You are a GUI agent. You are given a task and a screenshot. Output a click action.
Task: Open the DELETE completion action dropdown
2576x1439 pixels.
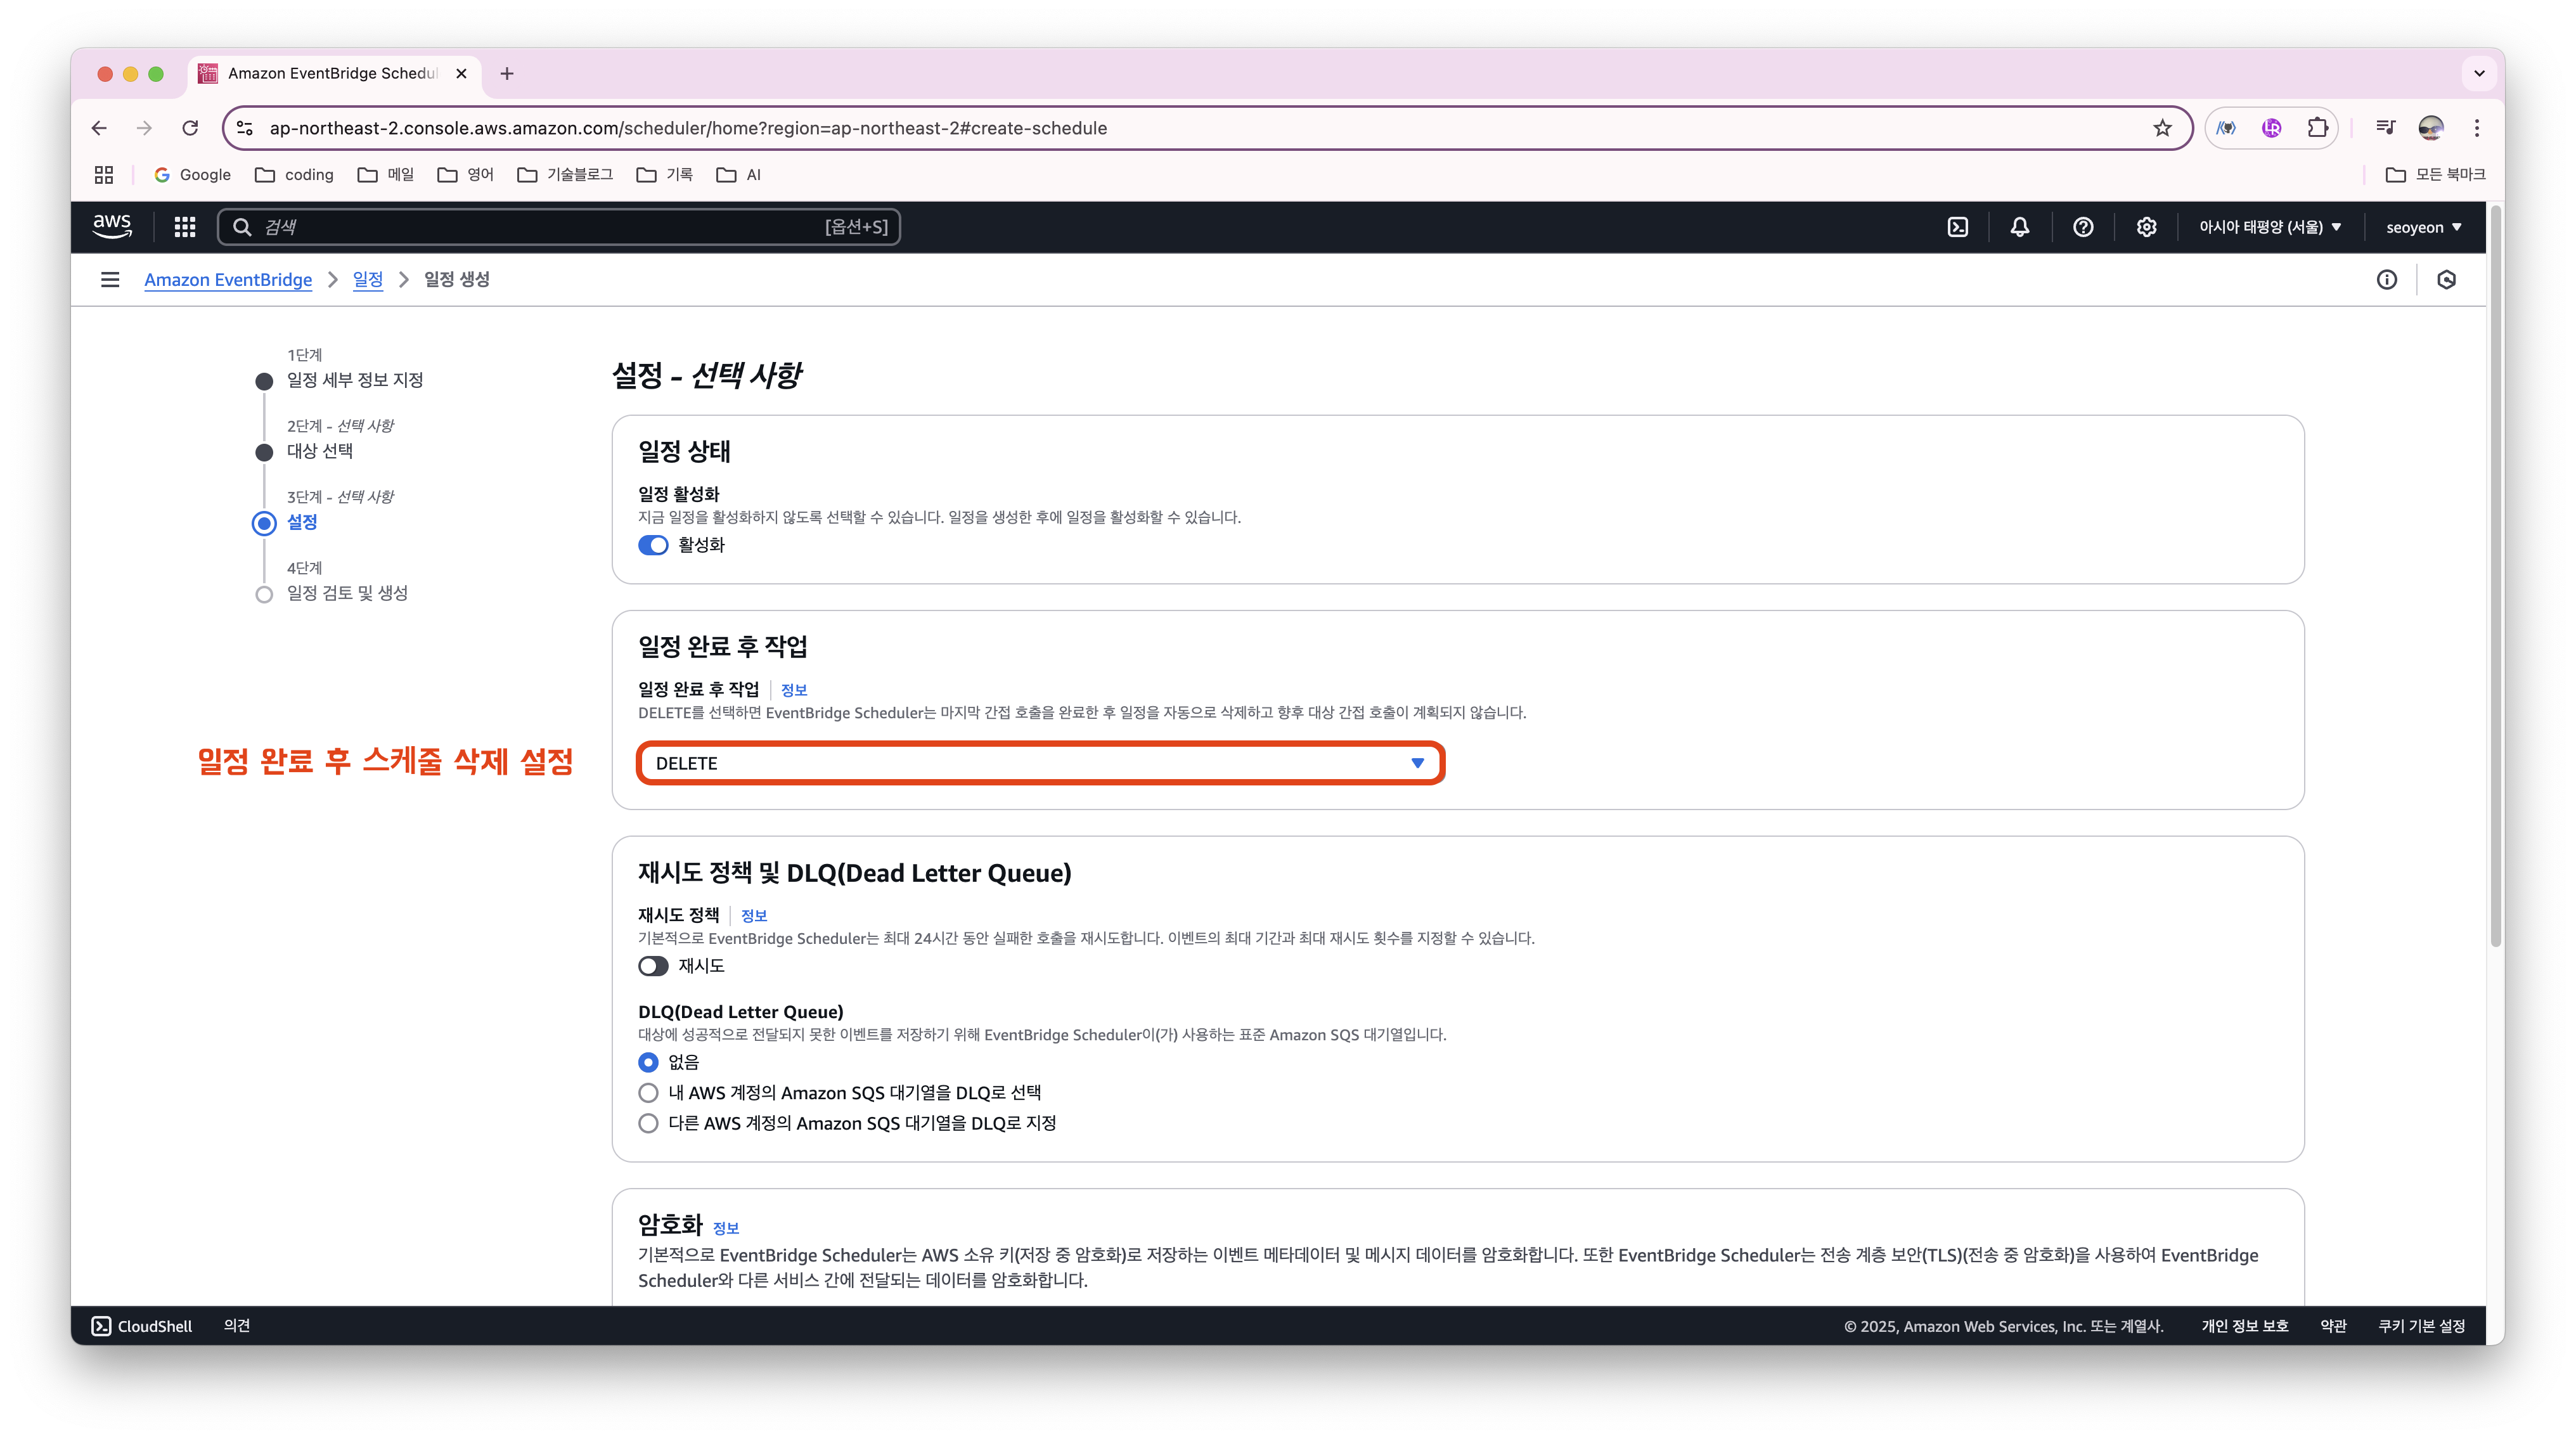(x=1040, y=764)
